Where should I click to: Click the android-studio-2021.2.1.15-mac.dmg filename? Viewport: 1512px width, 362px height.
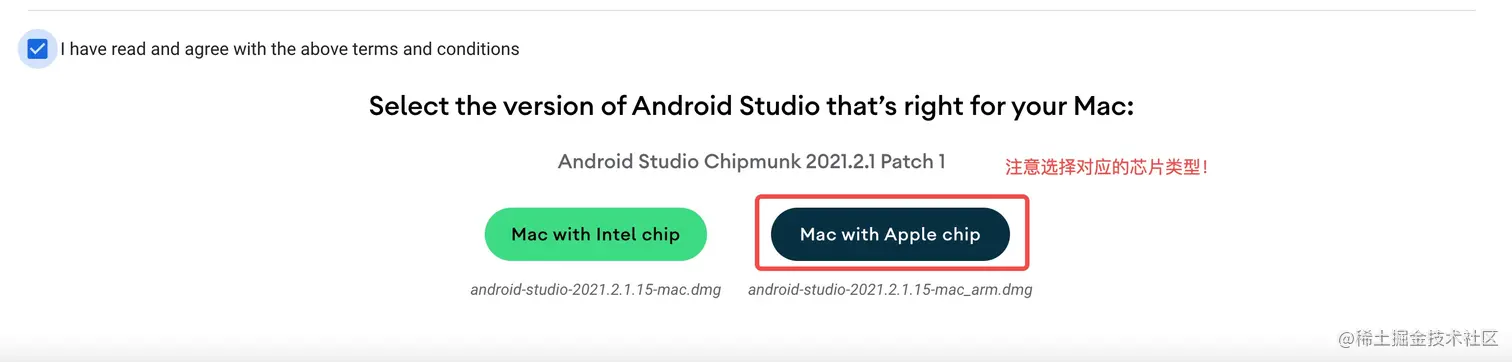point(595,290)
